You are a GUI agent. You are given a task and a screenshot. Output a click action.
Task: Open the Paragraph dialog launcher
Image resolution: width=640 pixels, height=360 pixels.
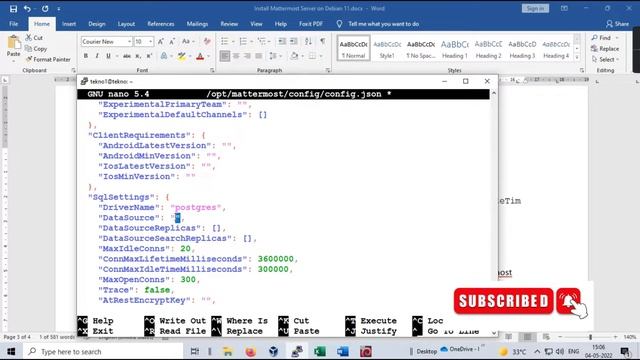click(x=328, y=71)
